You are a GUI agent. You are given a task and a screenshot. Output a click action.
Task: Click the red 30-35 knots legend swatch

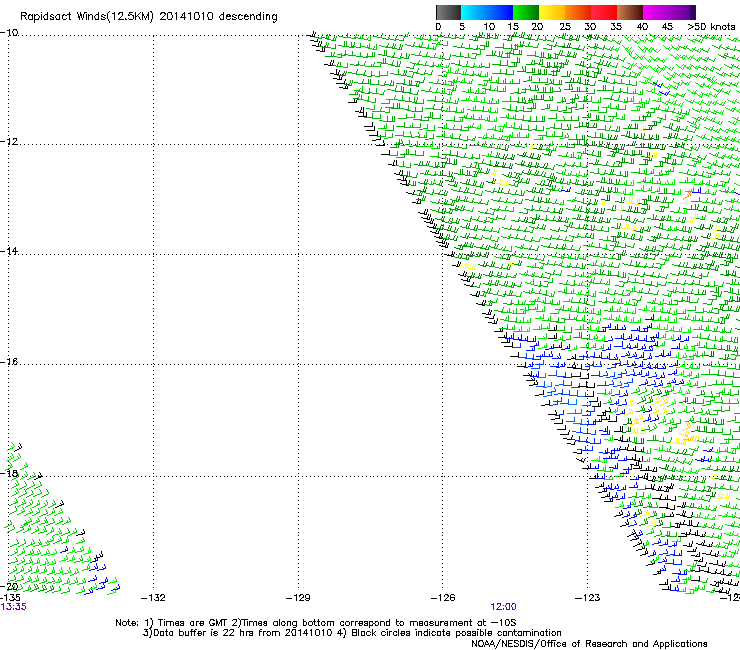tap(604, 12)
